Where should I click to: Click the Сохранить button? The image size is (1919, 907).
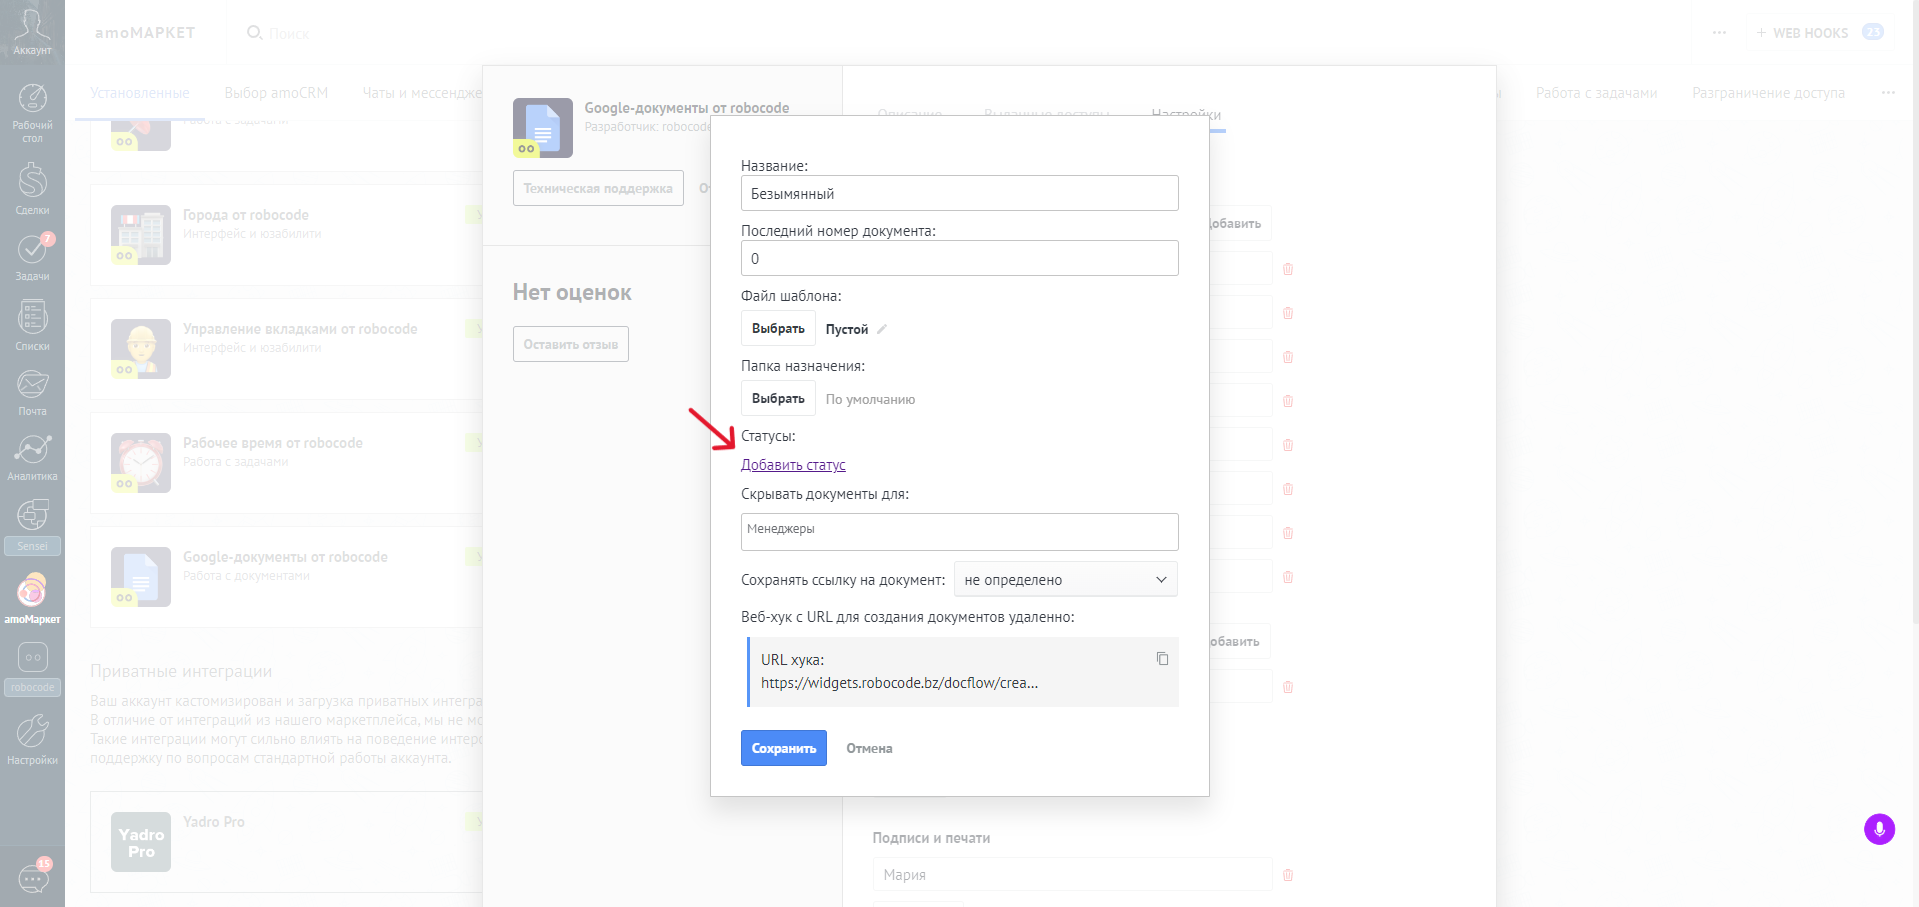click(784, 748)
